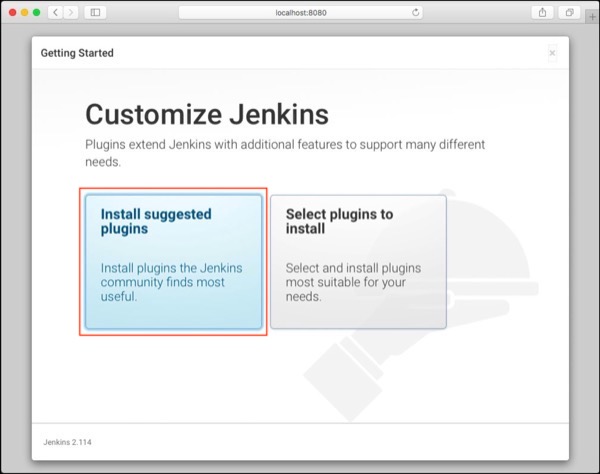Maximize the Safari window green button
The height and width of the screenshot is (474, 600).
click(x=37, y=13)
